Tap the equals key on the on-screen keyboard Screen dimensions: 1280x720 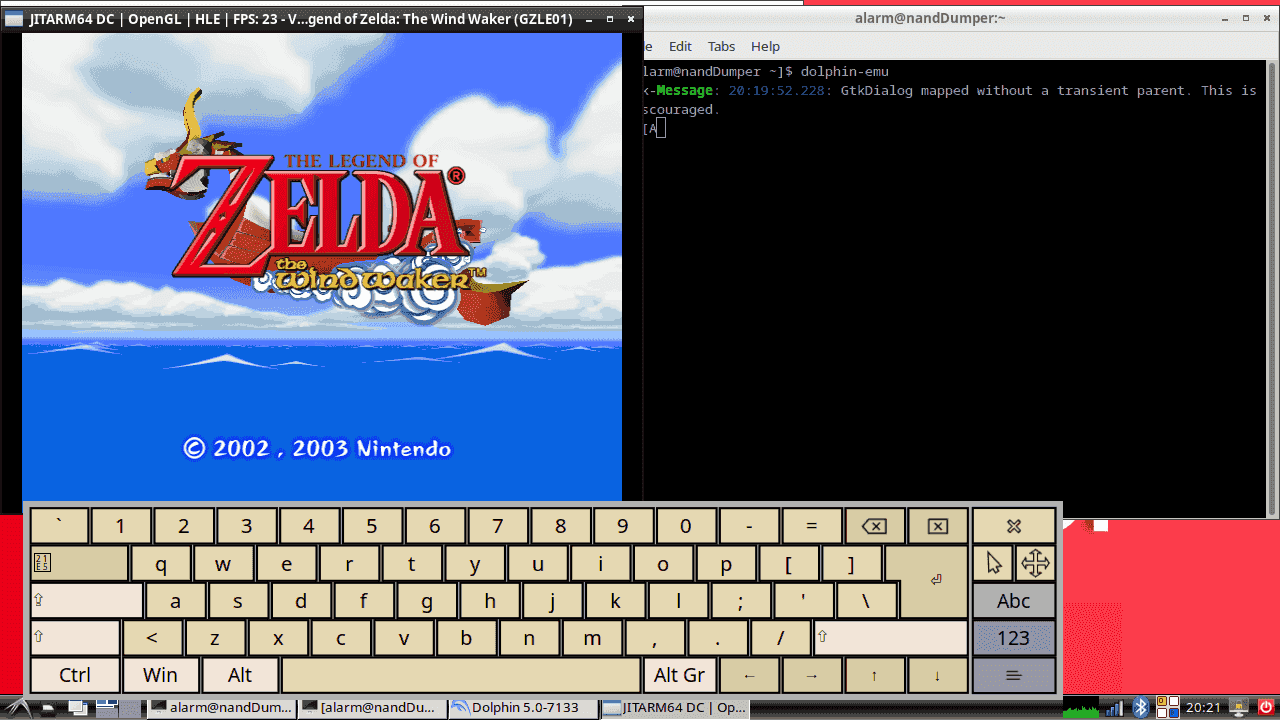pos(812,526)
